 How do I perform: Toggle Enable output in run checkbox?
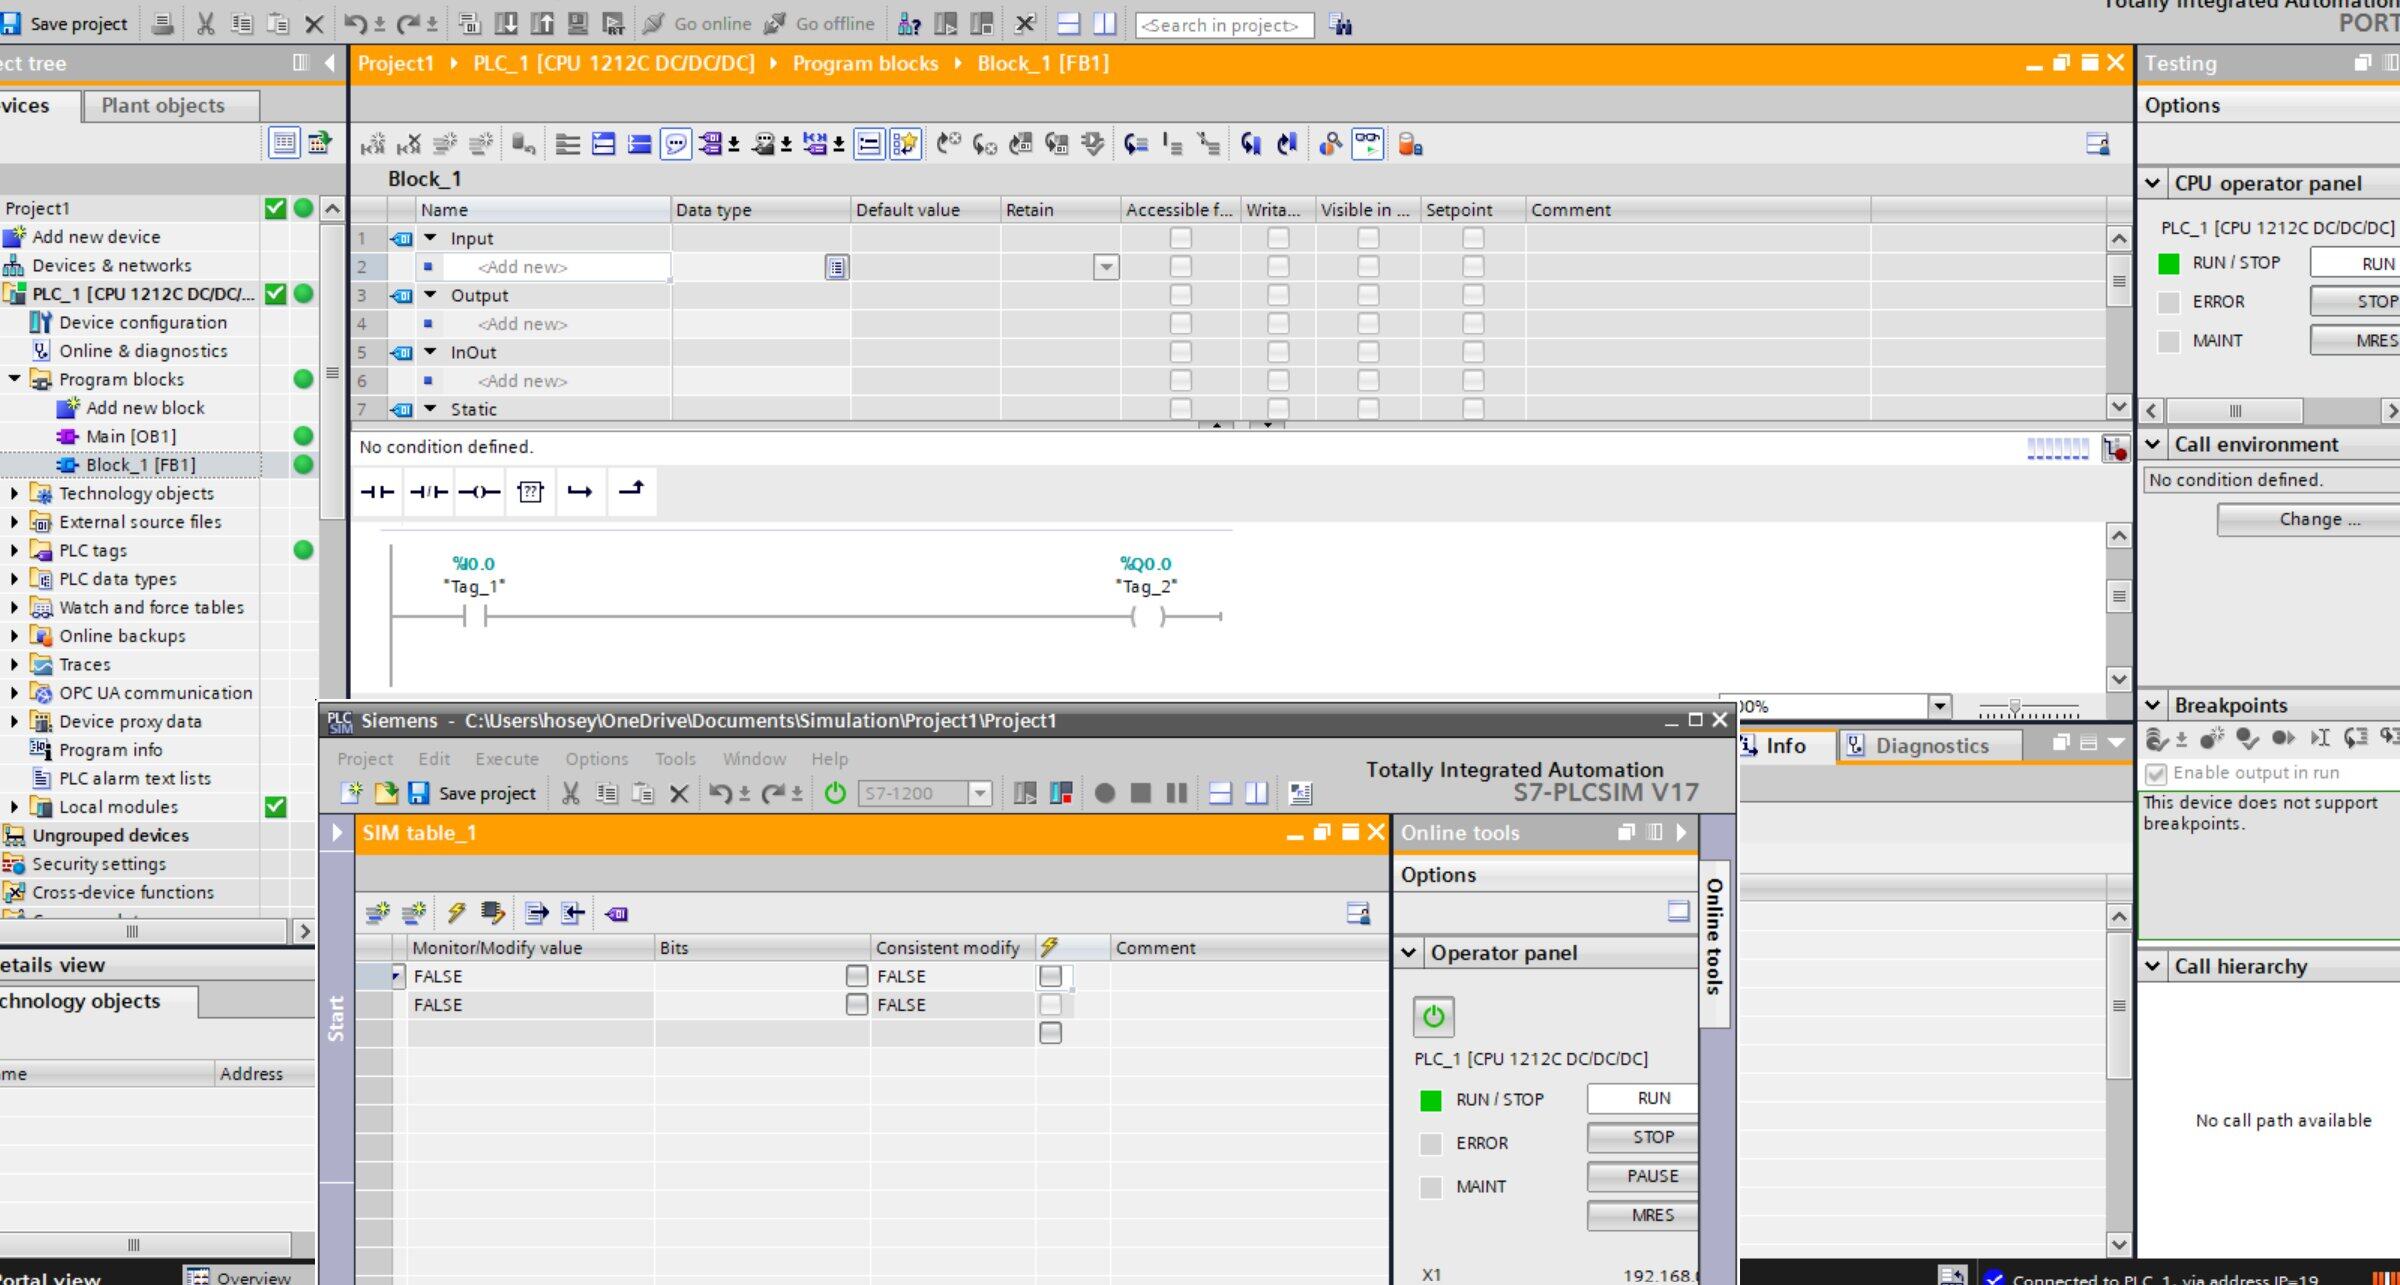point(2156,773)
